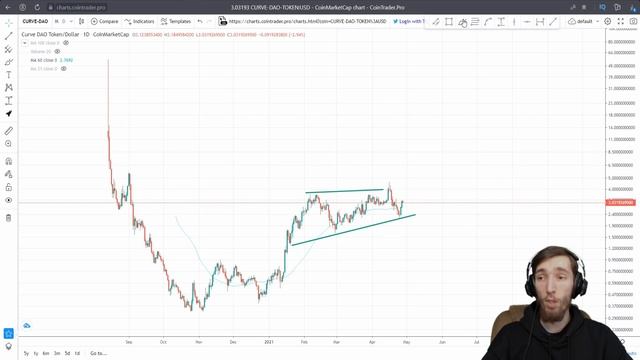Toggle magnet mode in left toolbar
The image size is (640, 360).
point(9,161)
